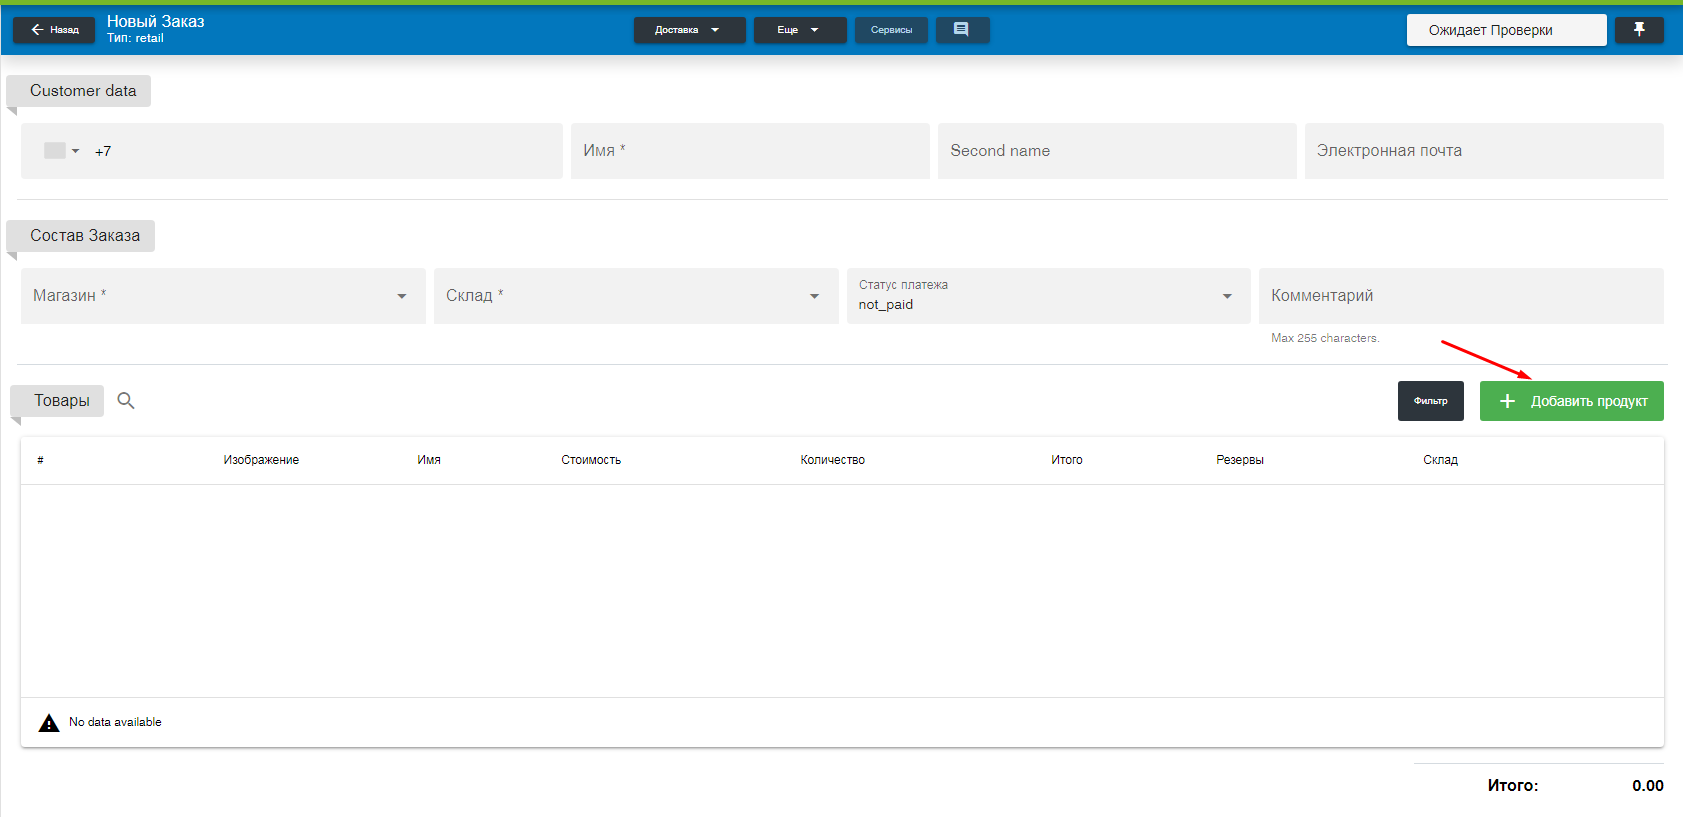1683x817 pixels.
Task: Go back with the Назад button
Action: (x=54, y=30)
